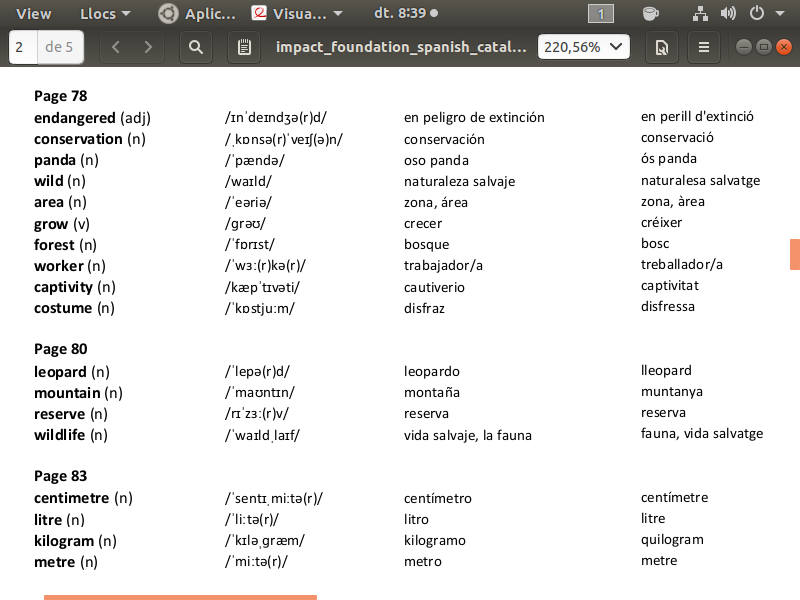Image resolution: width=800 pixels, height=600 pixels.
Task: Open the View menu
Action: coord(34,13)
